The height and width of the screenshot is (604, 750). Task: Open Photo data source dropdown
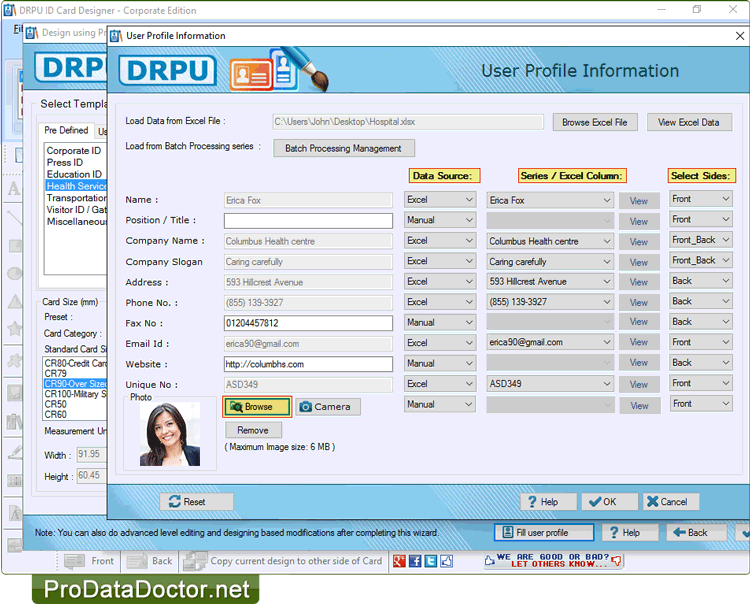(440, 405)
